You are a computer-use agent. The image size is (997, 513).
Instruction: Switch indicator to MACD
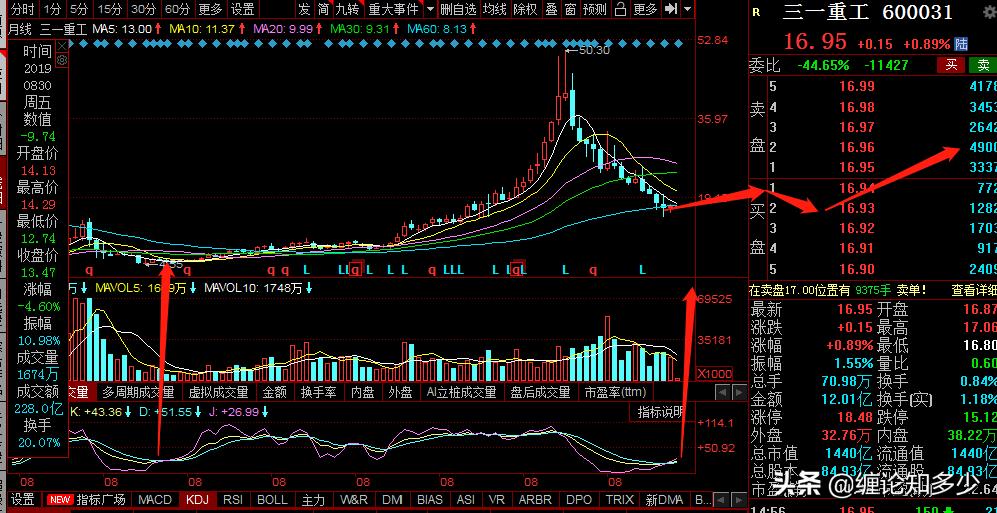[x=155, y=500]
